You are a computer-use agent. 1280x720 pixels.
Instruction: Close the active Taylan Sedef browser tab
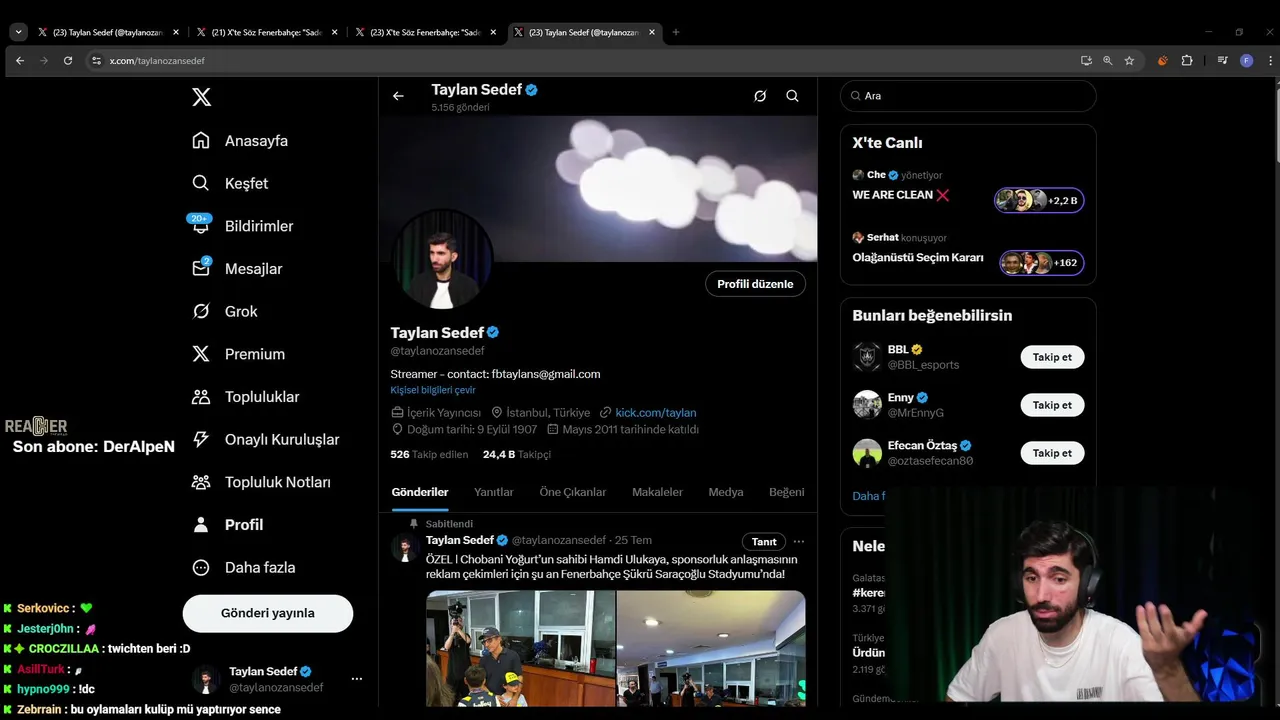[653, 32]
